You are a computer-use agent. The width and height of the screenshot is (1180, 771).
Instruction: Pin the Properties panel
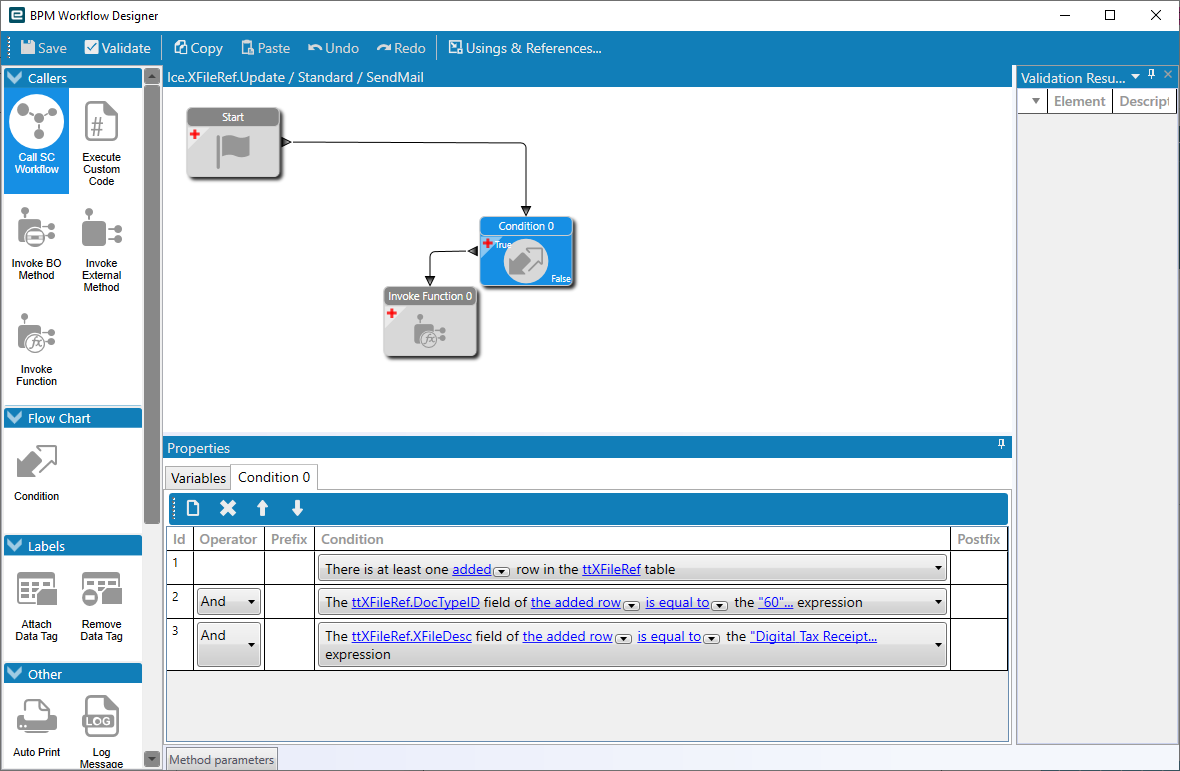1001,444
